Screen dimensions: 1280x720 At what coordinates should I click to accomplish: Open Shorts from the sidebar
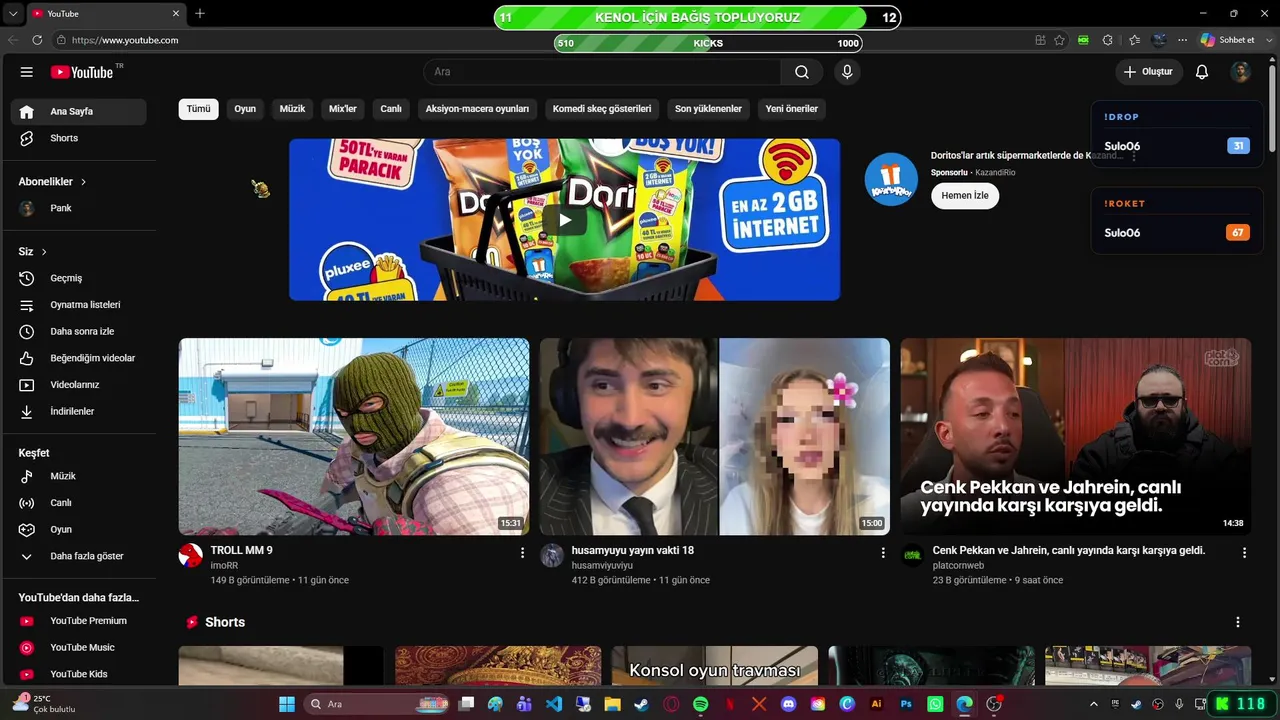(x=79, y=138)
